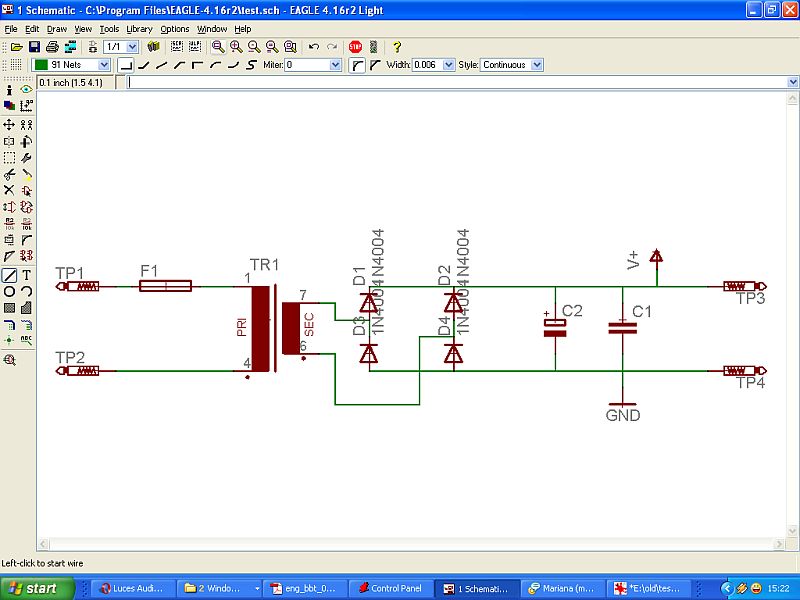Select the Delete X tool
This screenshot has height=600, width=800.
pyautogui.click(x=9, y=191)
